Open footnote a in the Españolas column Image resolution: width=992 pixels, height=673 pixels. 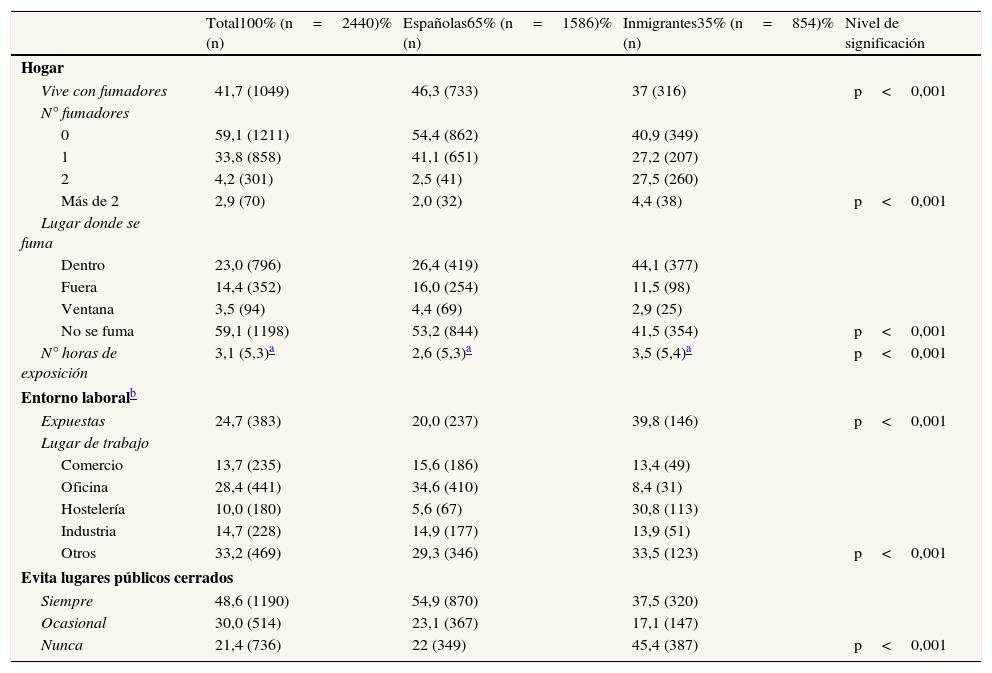point(468,349)
